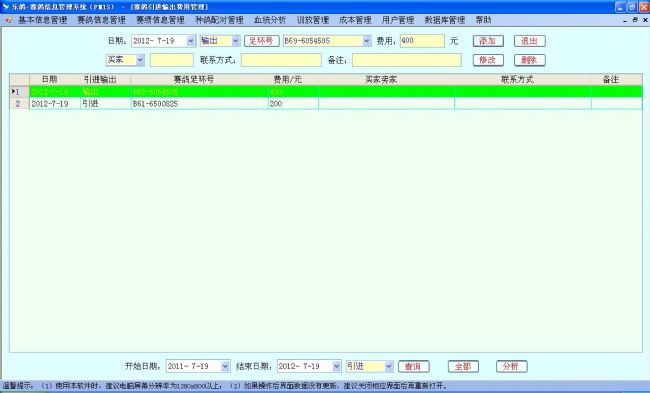Open the ring number dropdown B69-6054505
Image resolution: width=650 pixels, height=393 pixels.
(366, 41)
